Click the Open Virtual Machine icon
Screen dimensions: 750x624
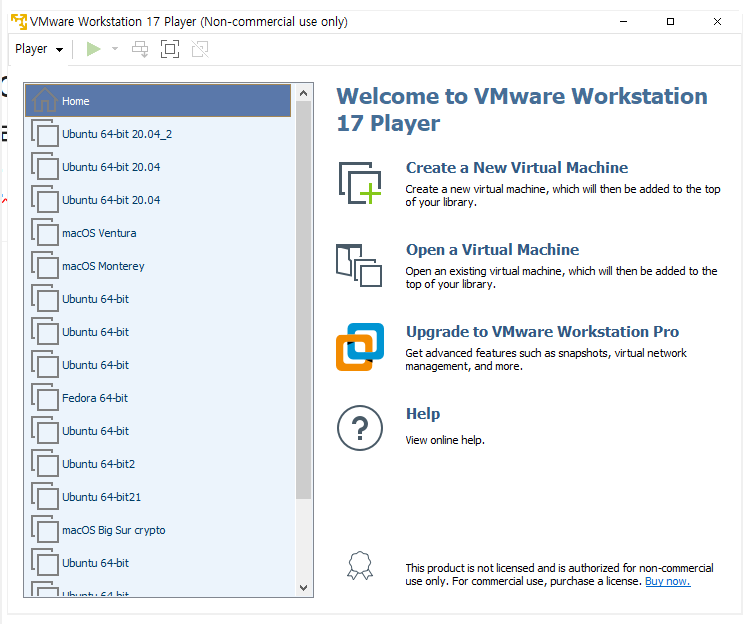[x=359, y=265]
